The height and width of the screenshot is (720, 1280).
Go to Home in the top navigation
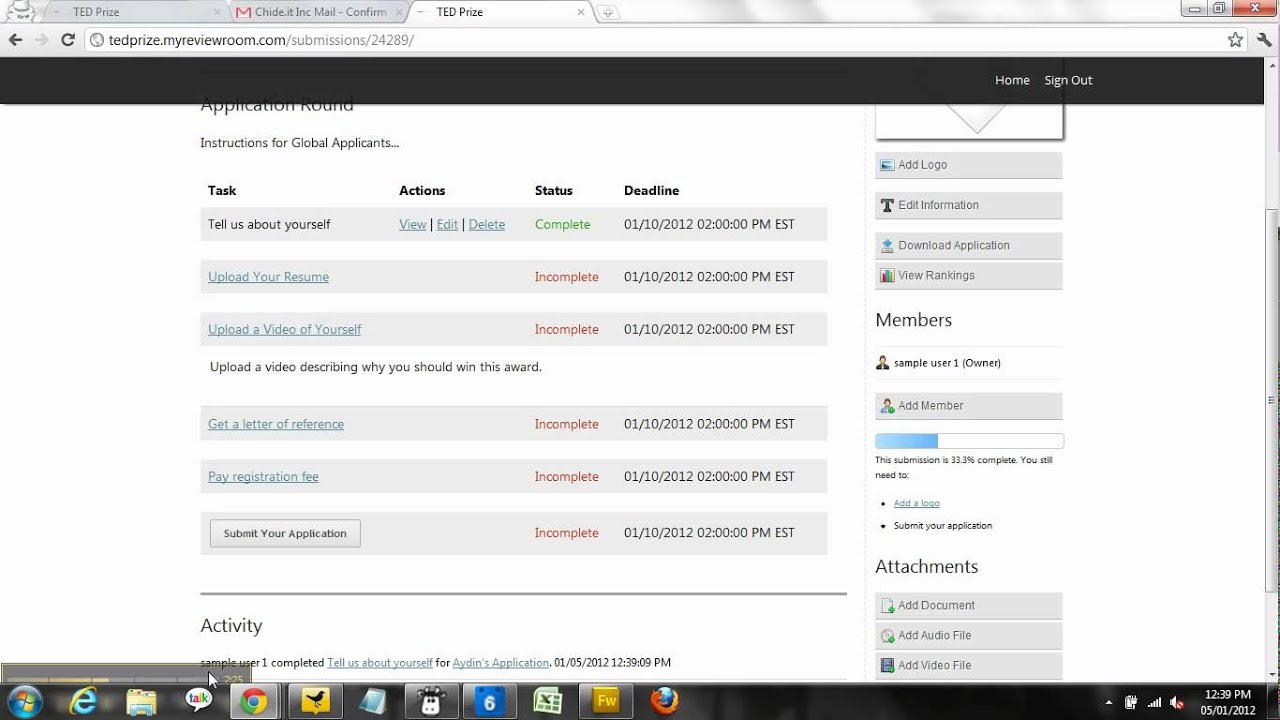(1012, 80)
